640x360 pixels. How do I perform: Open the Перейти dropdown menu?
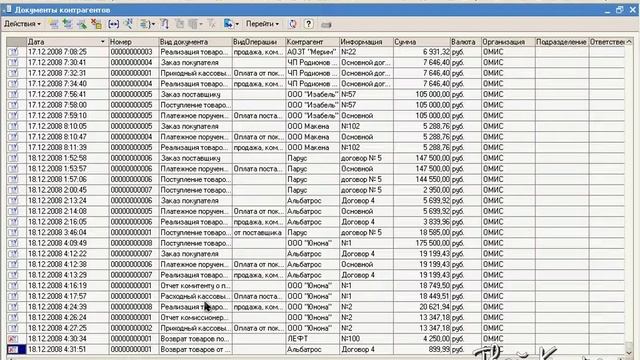click(262, 24)
